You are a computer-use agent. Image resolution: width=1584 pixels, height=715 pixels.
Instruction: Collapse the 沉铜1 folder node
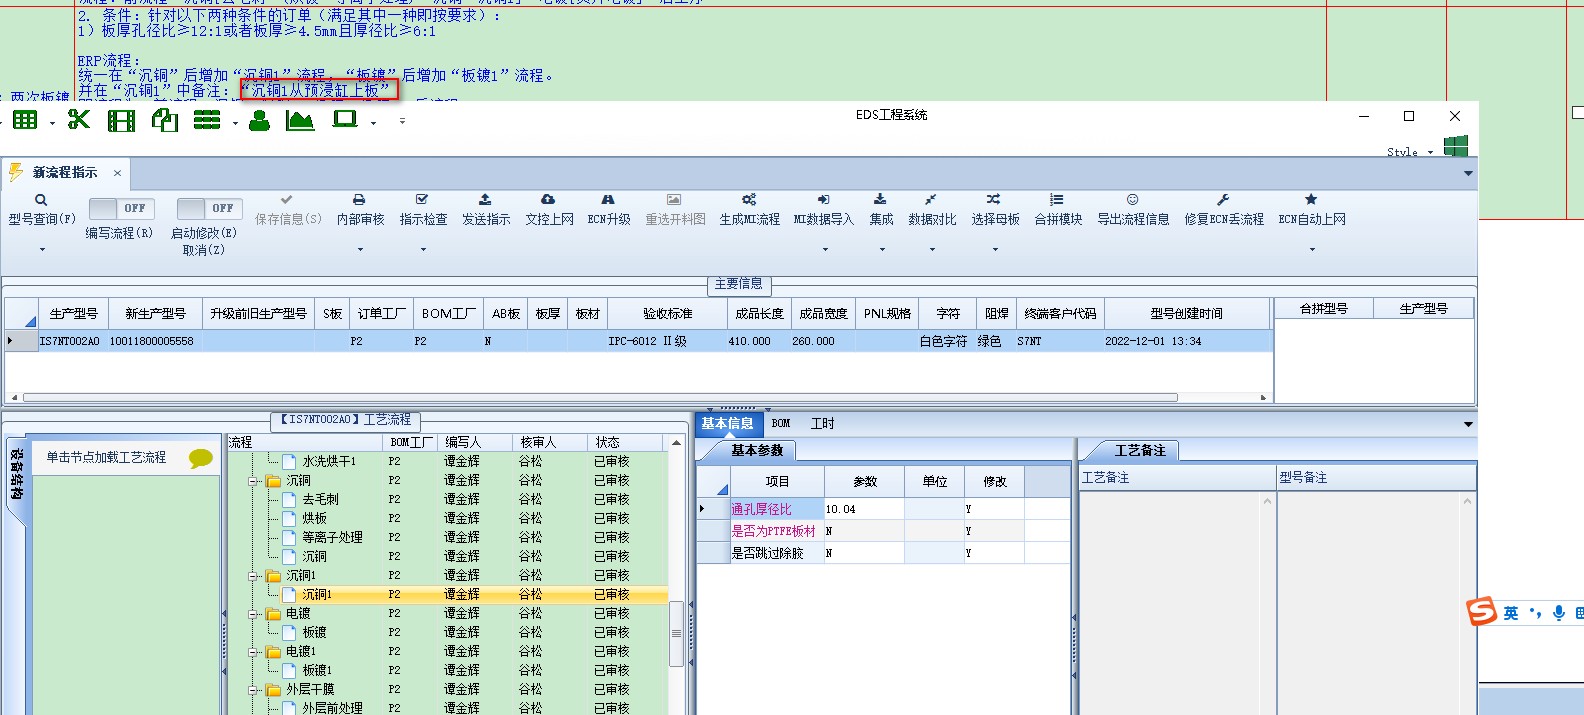(254, 576)
